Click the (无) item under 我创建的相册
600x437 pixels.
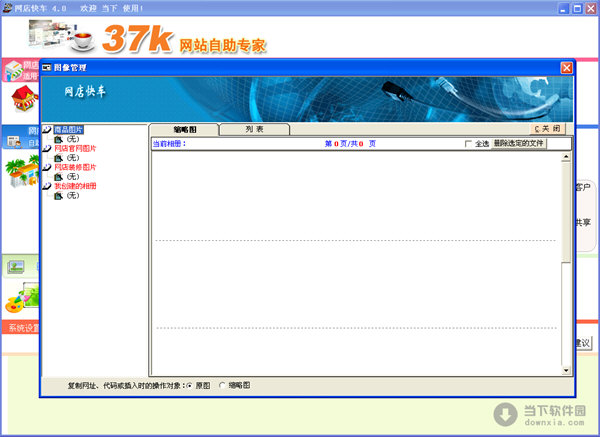[73, 195]
